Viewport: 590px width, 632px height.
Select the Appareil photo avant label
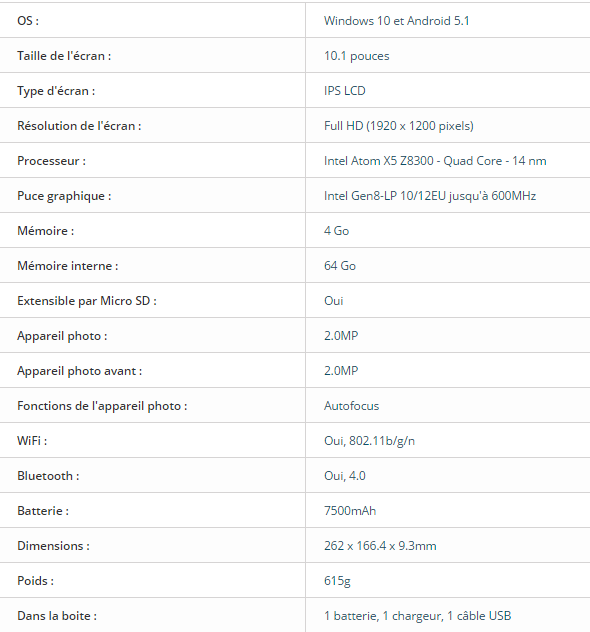click(79, 371)
